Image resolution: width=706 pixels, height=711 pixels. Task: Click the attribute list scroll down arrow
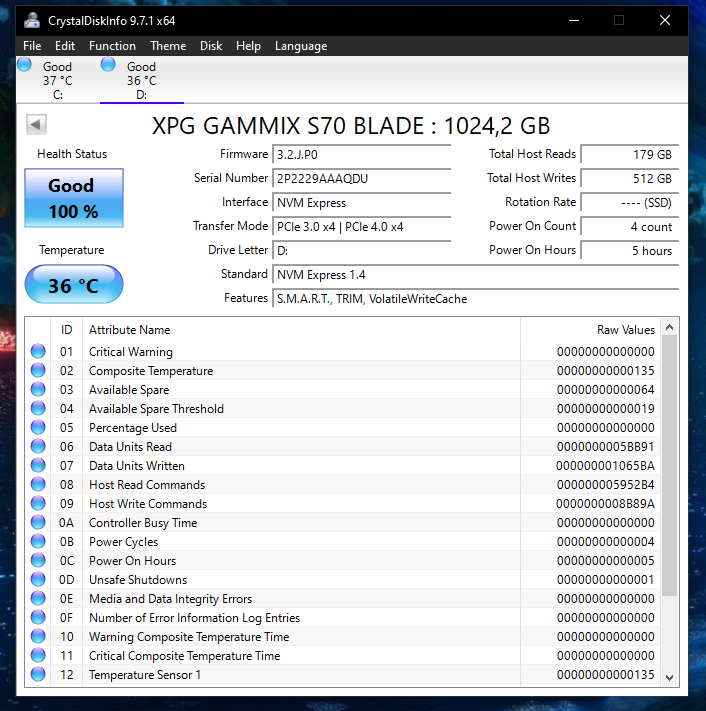point(669,678)
